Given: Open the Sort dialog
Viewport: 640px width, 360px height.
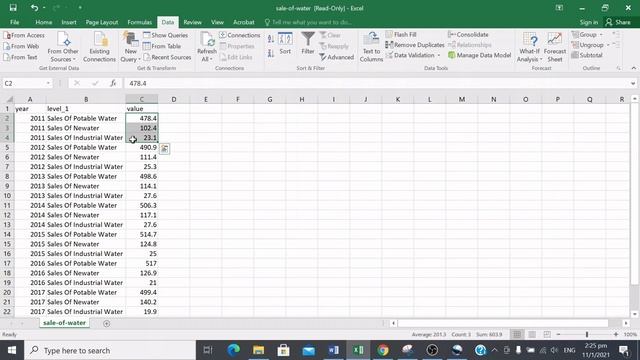Looking at the screenshot, I should click(285, 44).
